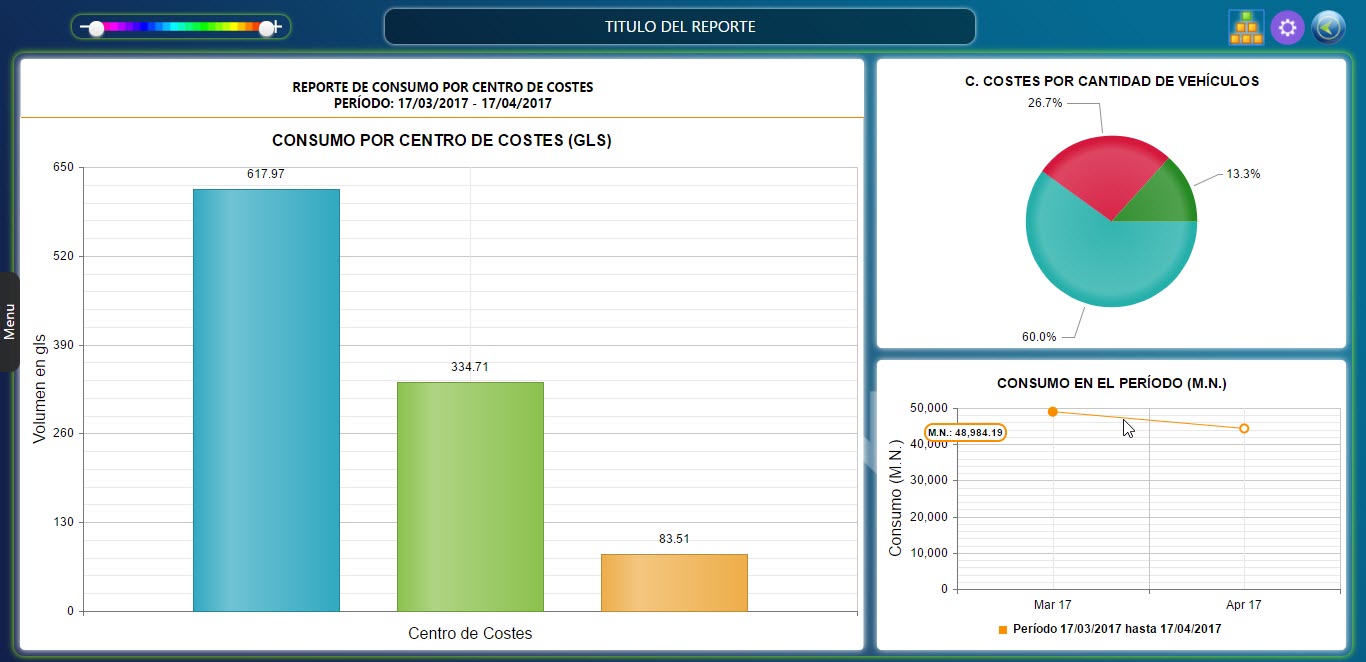Click the M.N.: 48,984.19 tooltip label

pyautogui.click(x=965, y=433)
